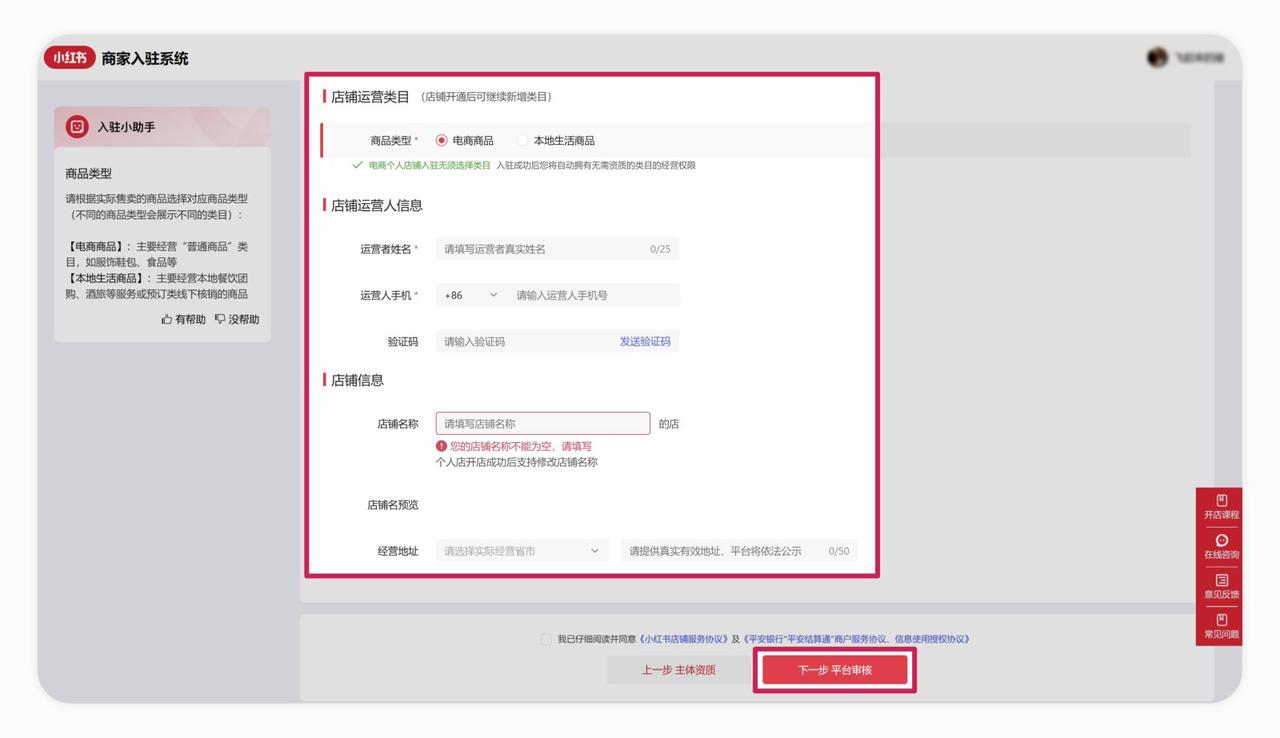Click the 店铺名称 input field
Viewport: 1280px width, 738px height.
[x=542, y=424]
